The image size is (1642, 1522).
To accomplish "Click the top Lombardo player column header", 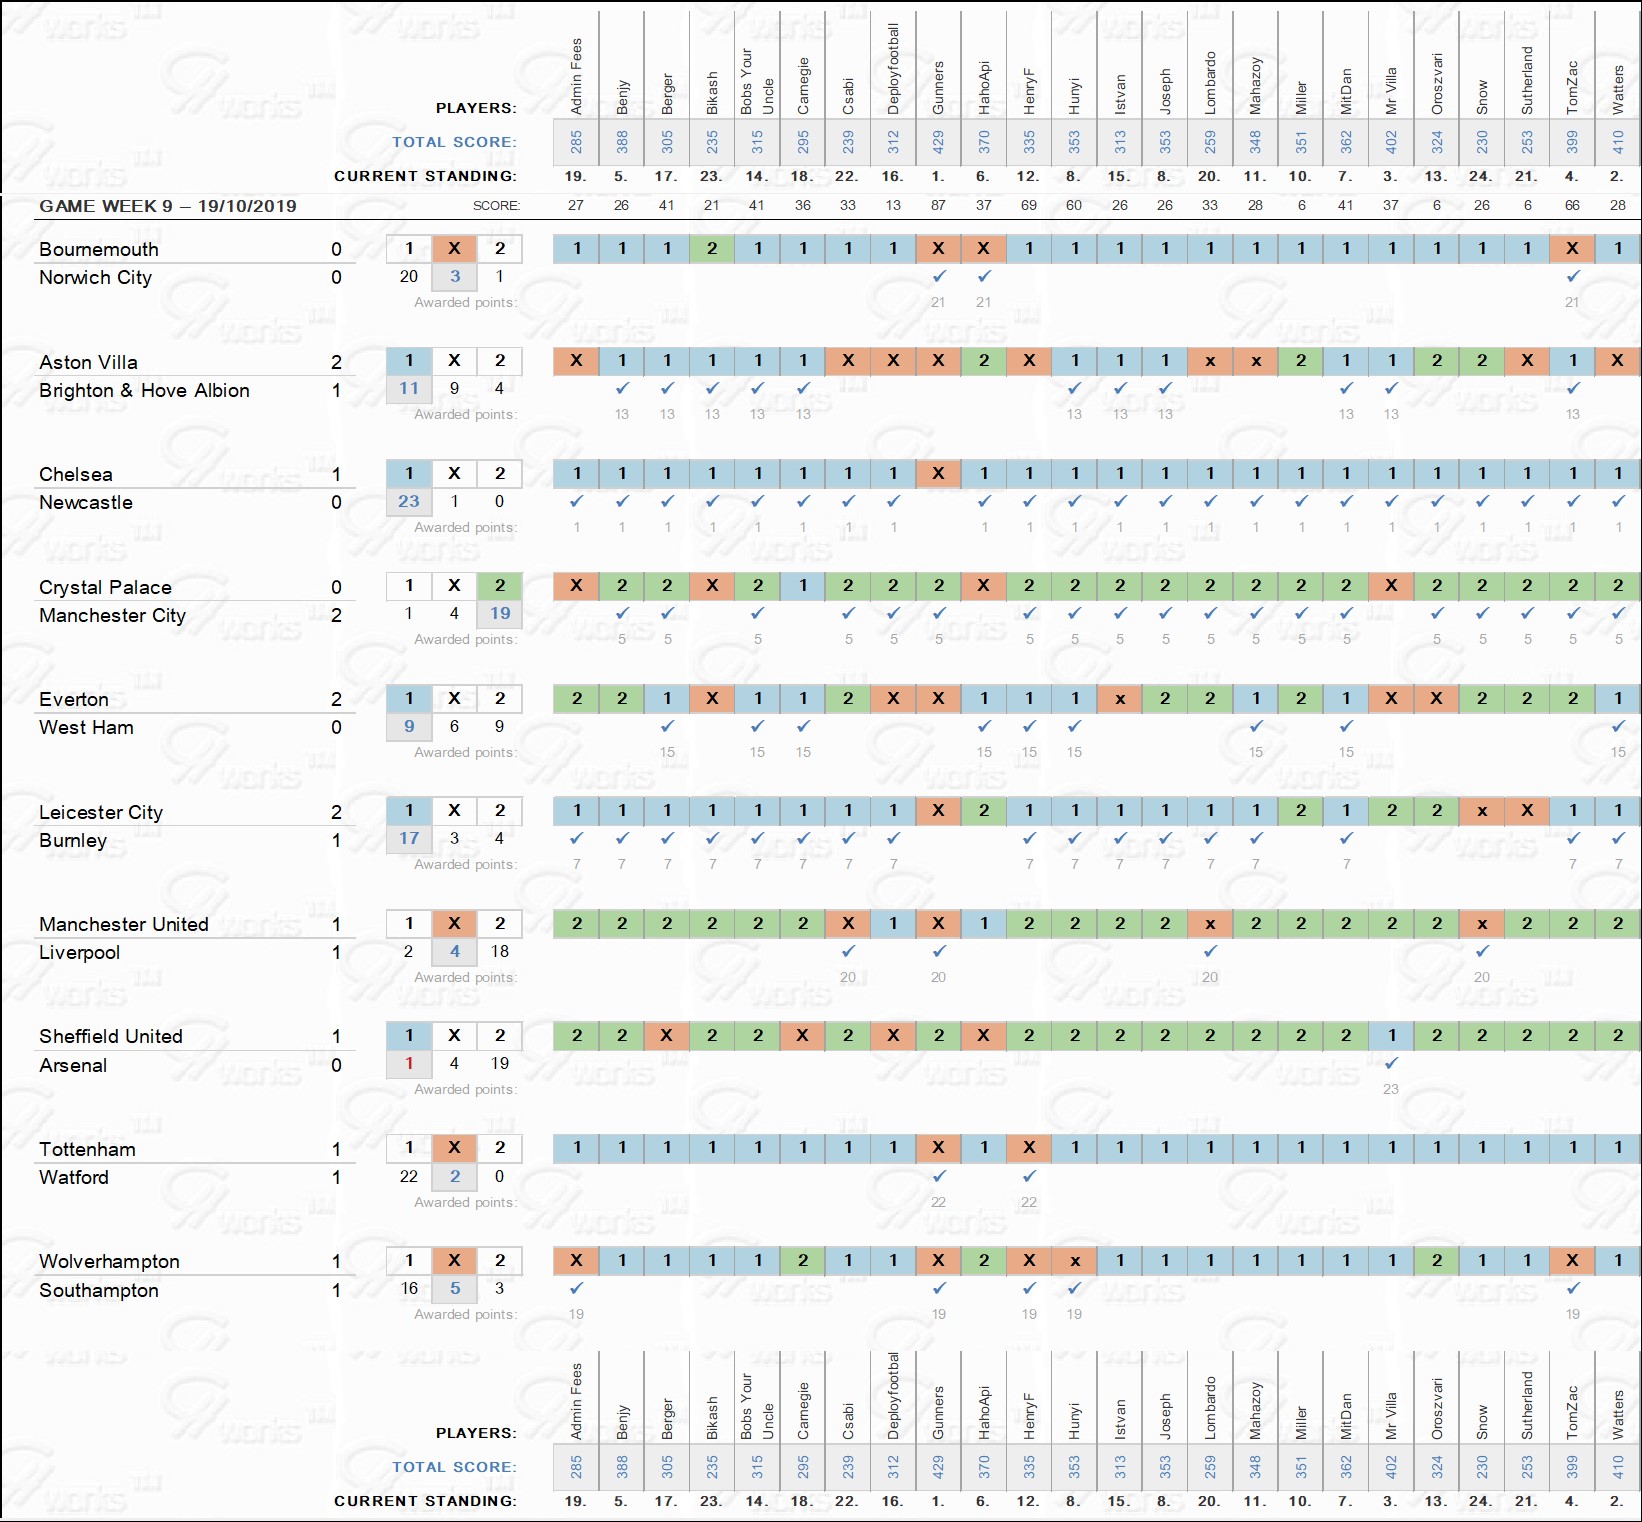I will [x=1210, y=84].
